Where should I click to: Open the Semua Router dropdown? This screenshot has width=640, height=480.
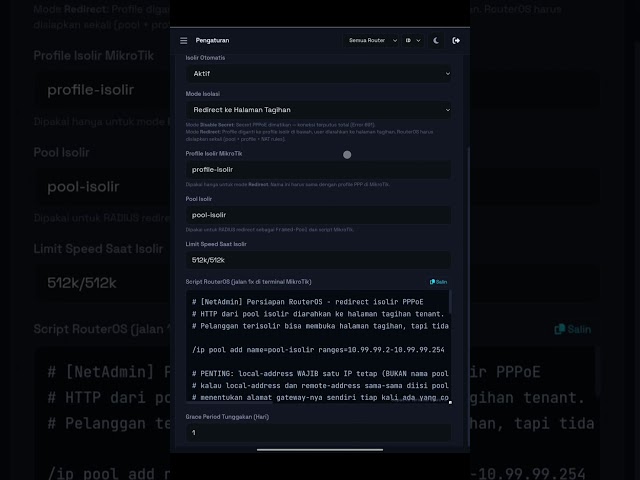point(371,40)
